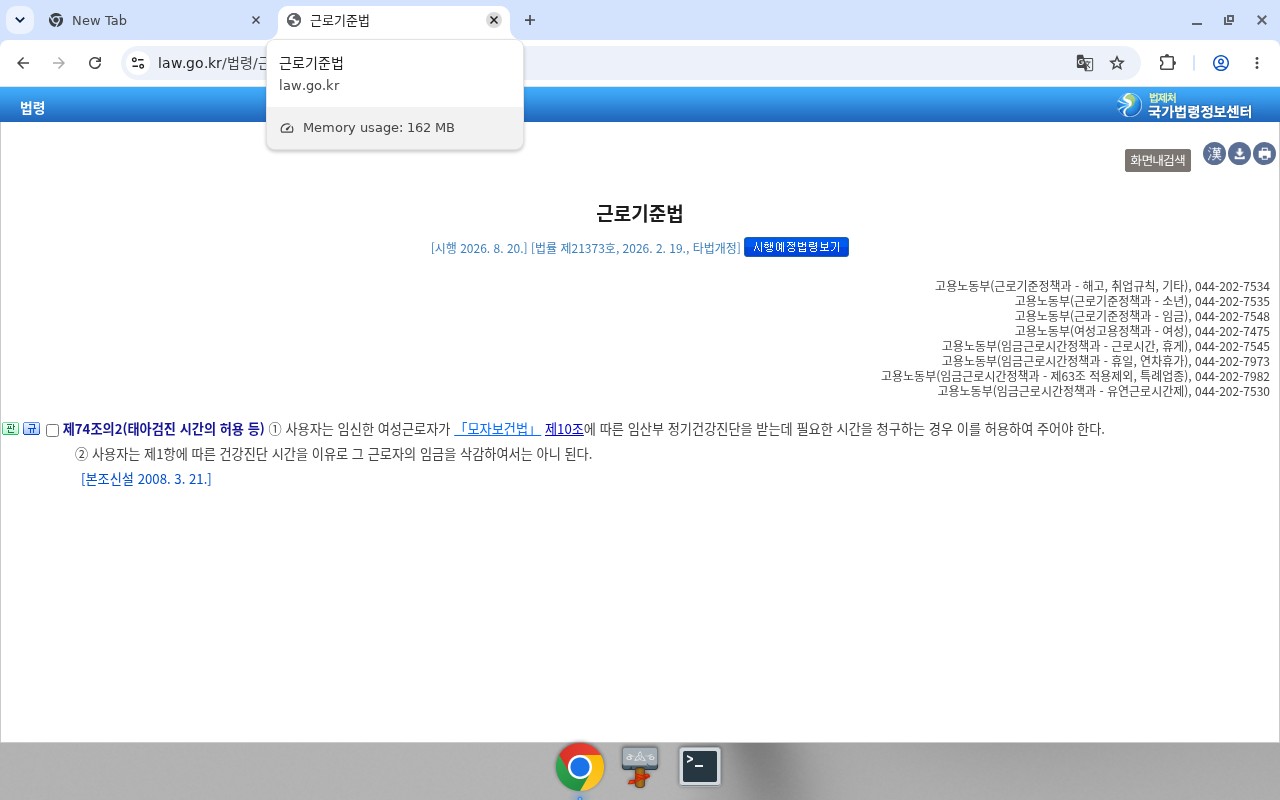The height and width of the screenshot is (800, 1280).
Task: Open the Chrome three-dot menu
Action: tap(1257, 63)
